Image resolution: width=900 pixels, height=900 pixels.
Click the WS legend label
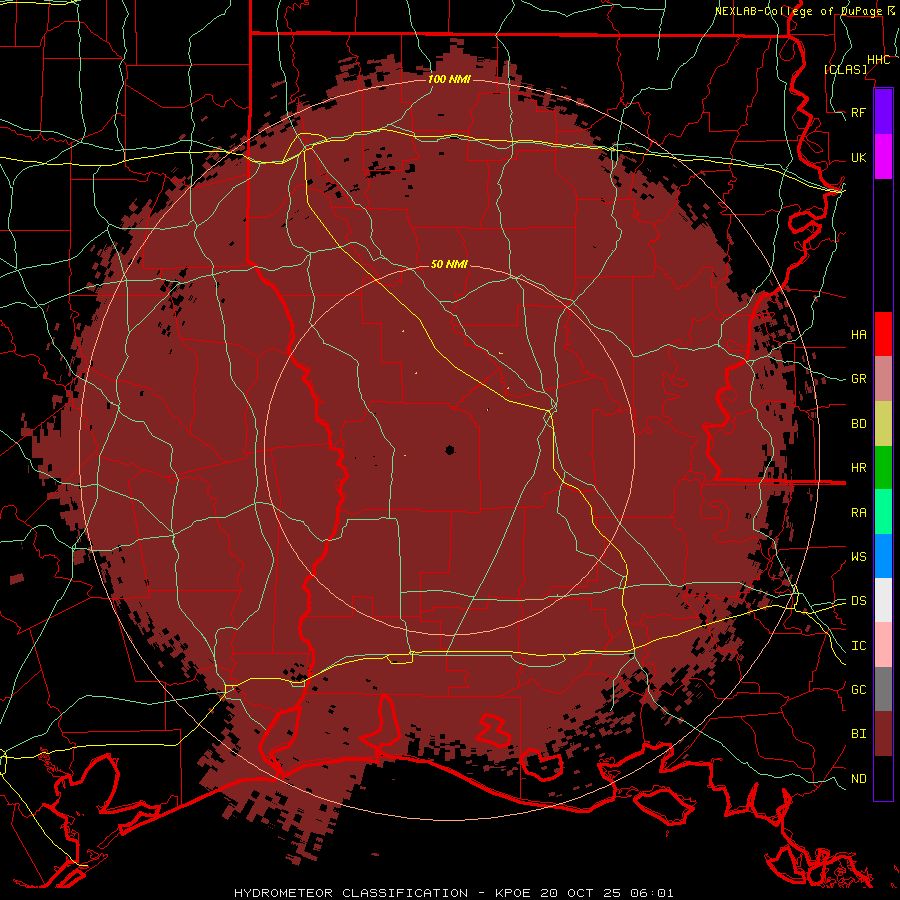pos(859,557)
